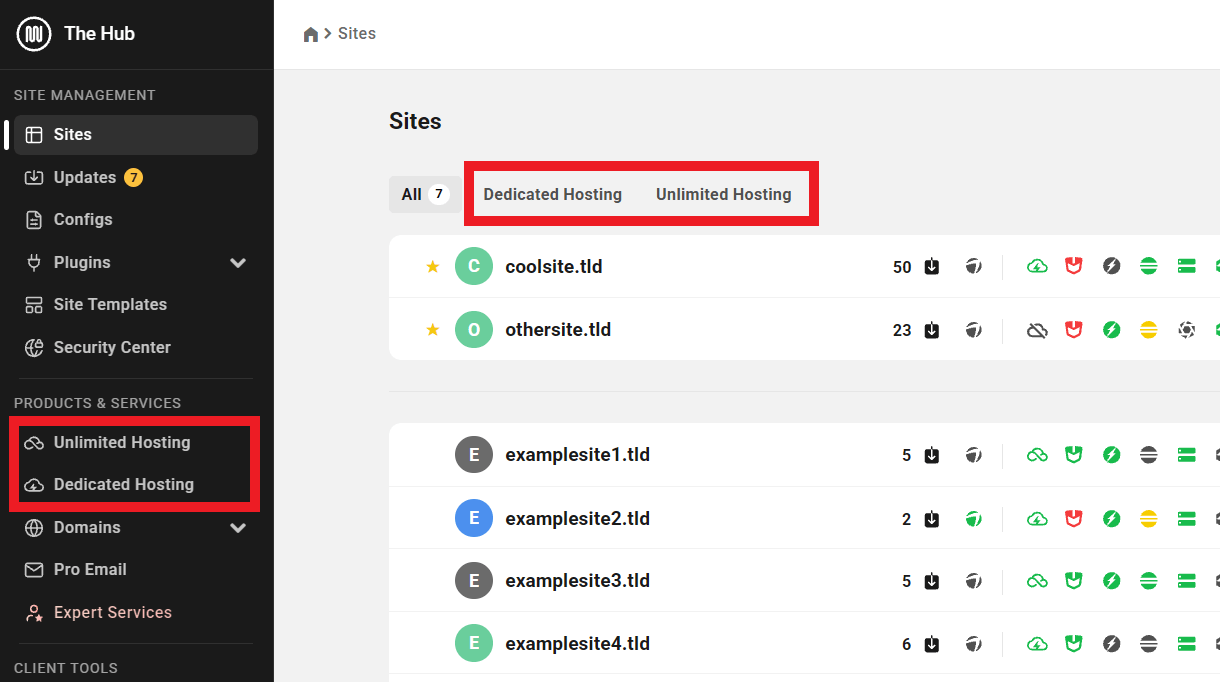The image size is (1220, 682).
Task: Click the updates download icon for examplesite1.tld
Action: point(932,455)
